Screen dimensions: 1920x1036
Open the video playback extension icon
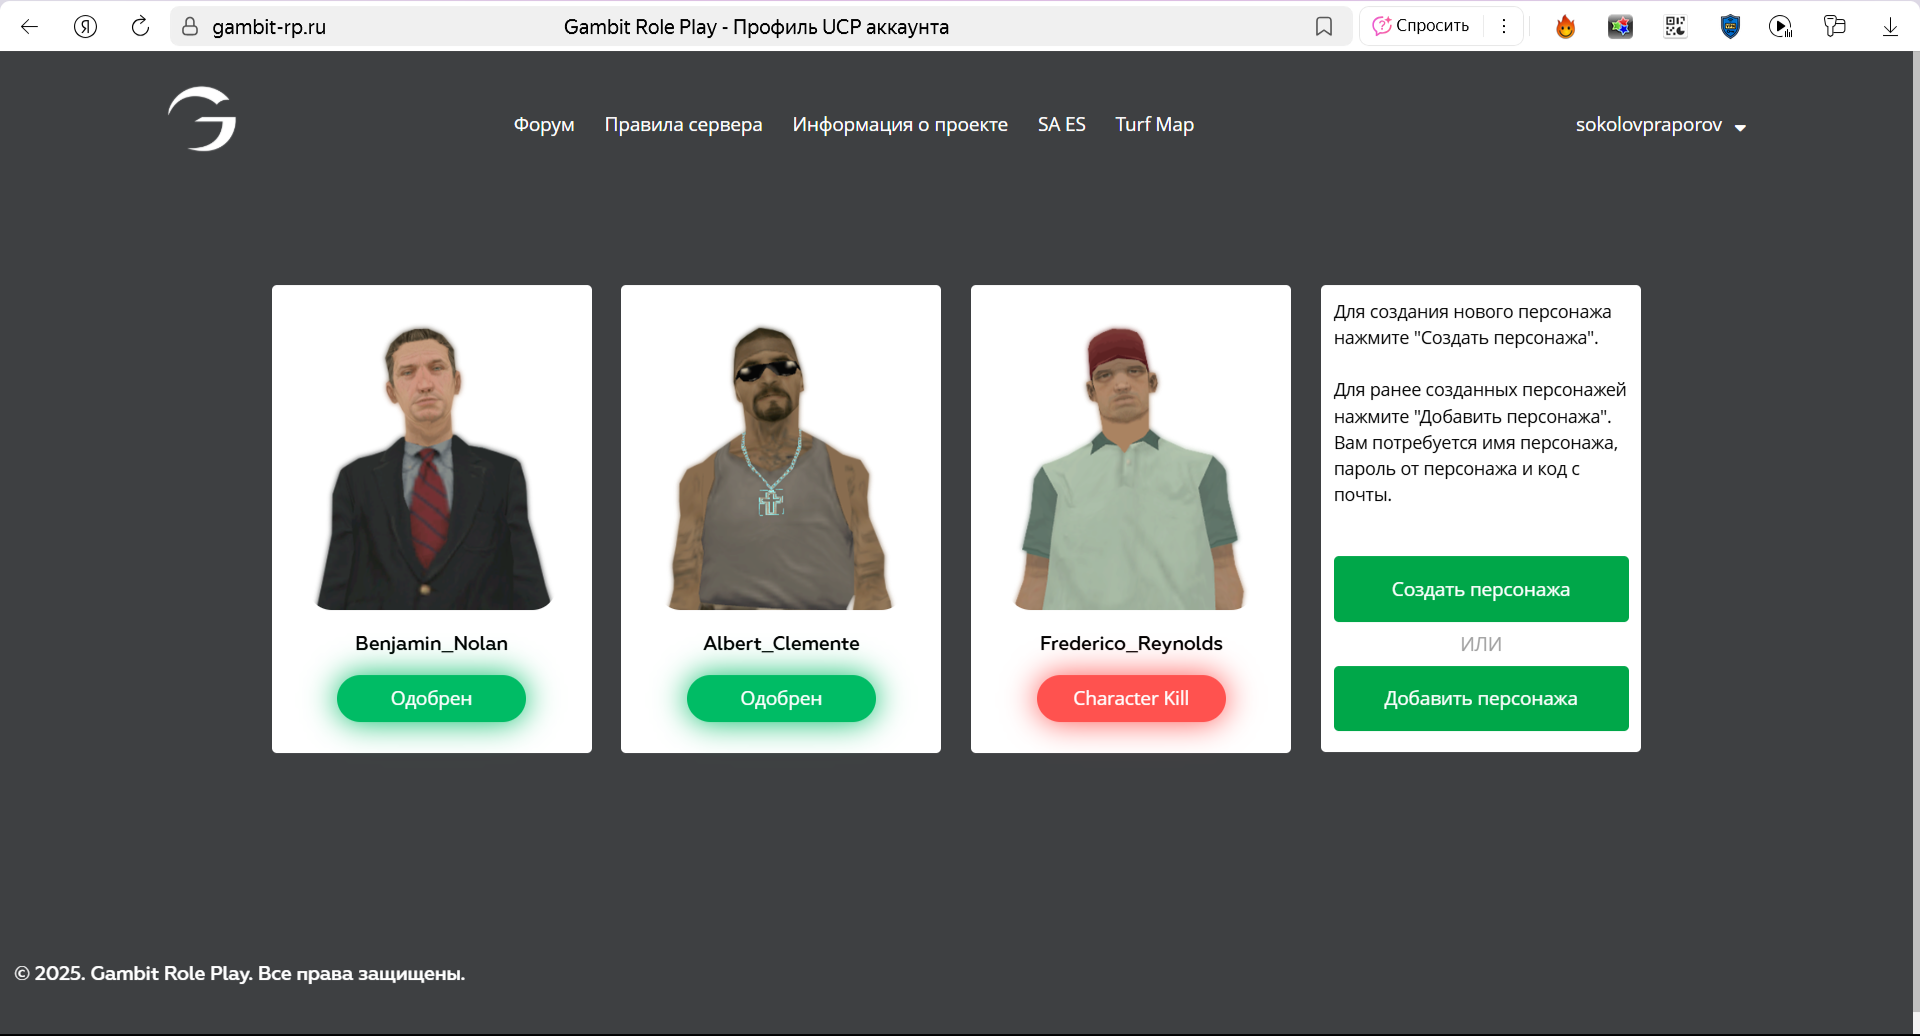click(x=1781, y=27)
